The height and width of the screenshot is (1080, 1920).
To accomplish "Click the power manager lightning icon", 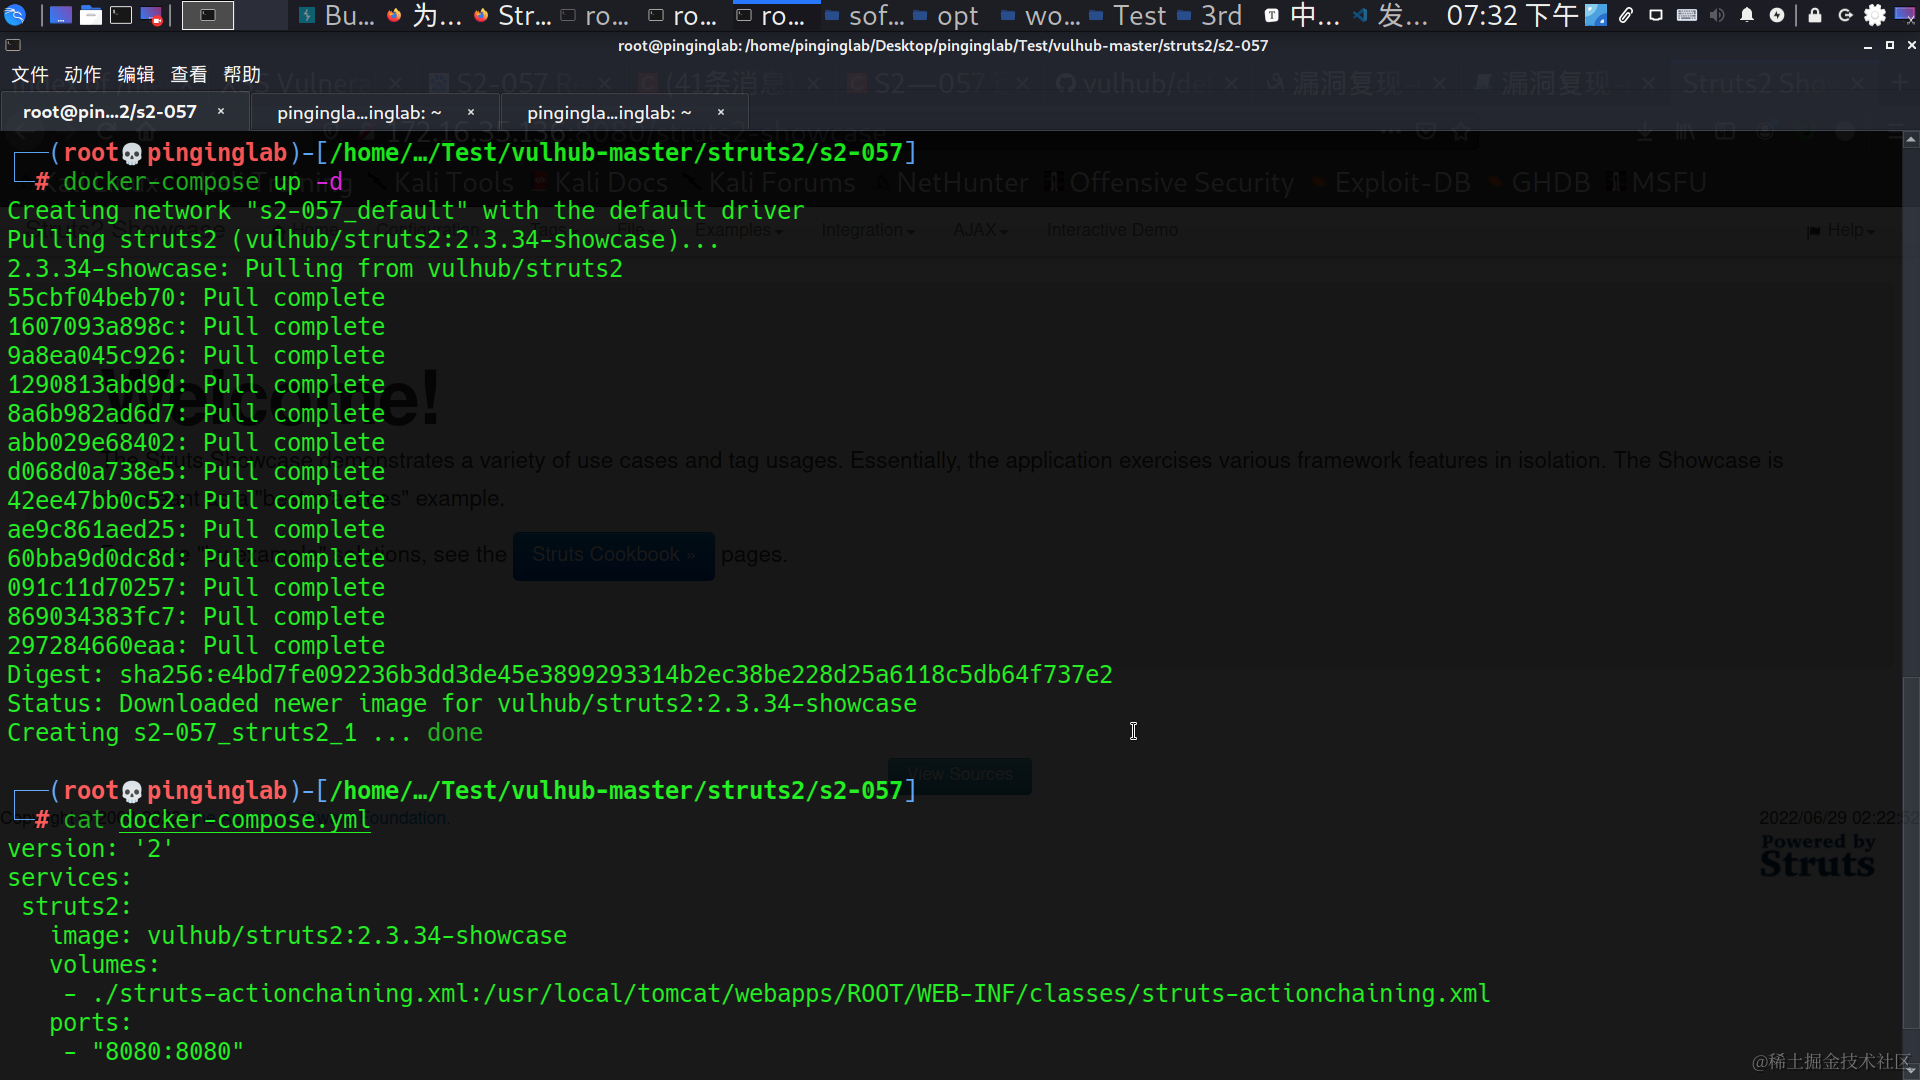I will pos(1776,15).
